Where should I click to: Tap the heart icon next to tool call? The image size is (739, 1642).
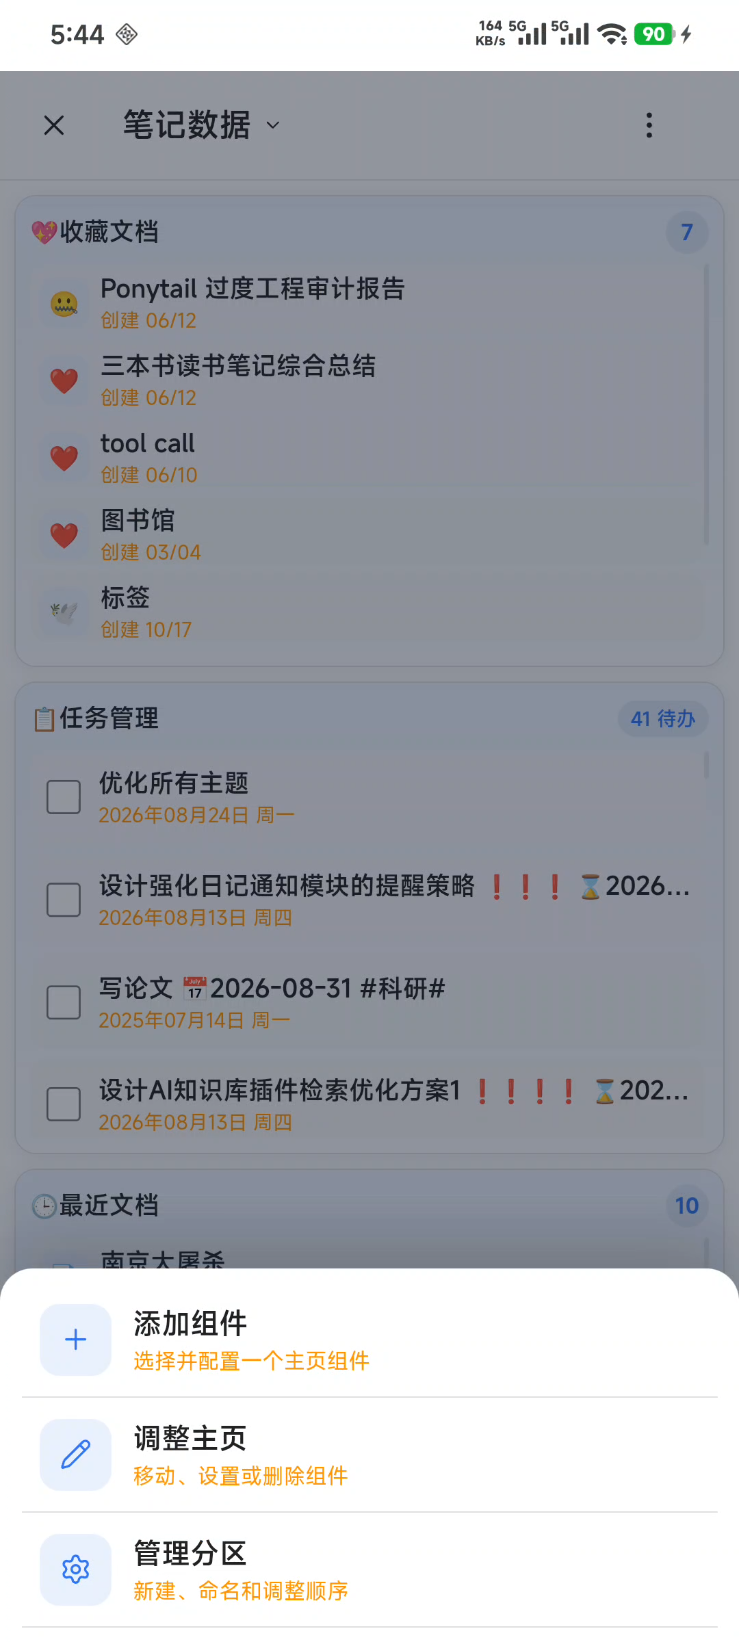coord(64,458)
